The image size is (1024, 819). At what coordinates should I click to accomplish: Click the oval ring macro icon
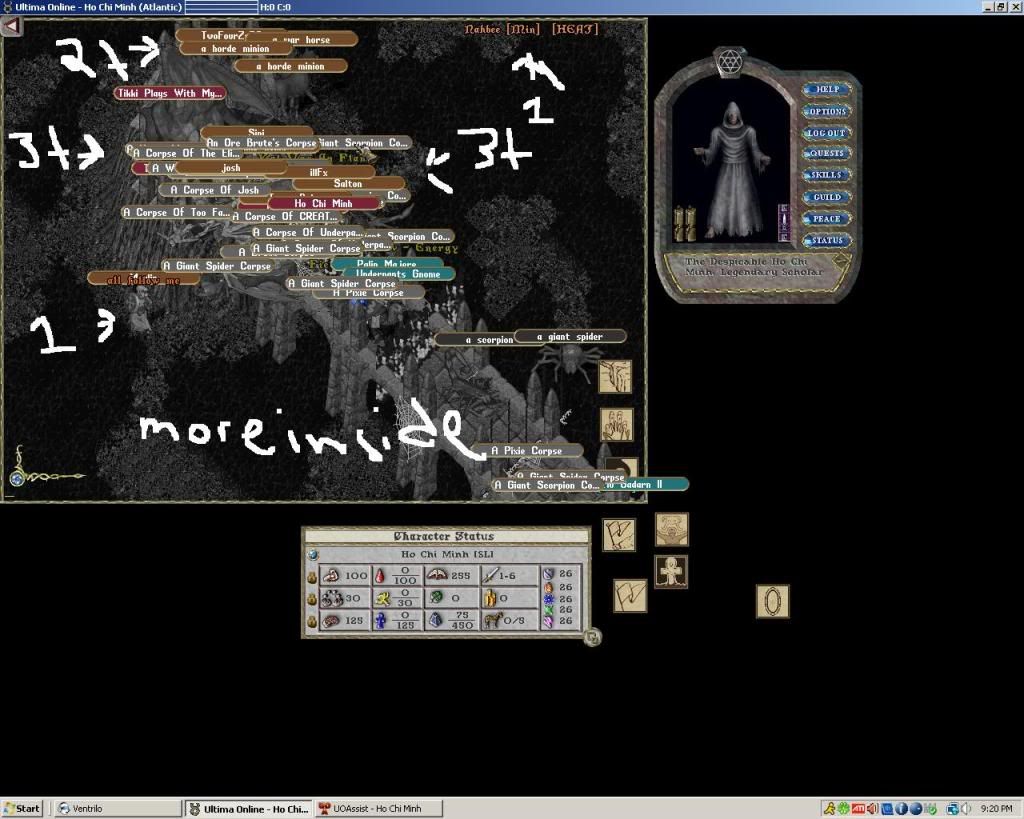coord(773,601)
